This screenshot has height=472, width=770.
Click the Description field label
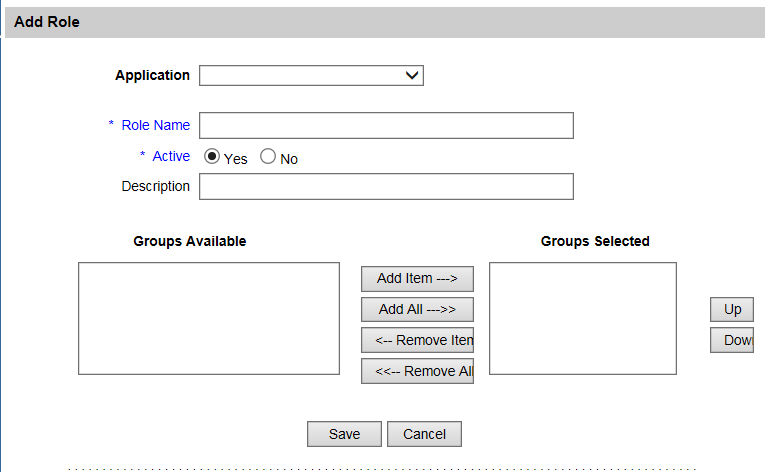(155, 186)
